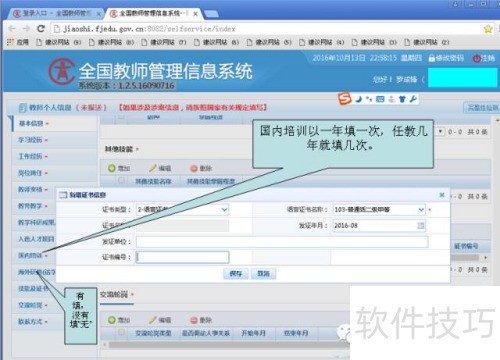This screenshot has height=360, width=500.
Task: Click the 修改密码 lock icon in the header
Action: pos(432,58)
